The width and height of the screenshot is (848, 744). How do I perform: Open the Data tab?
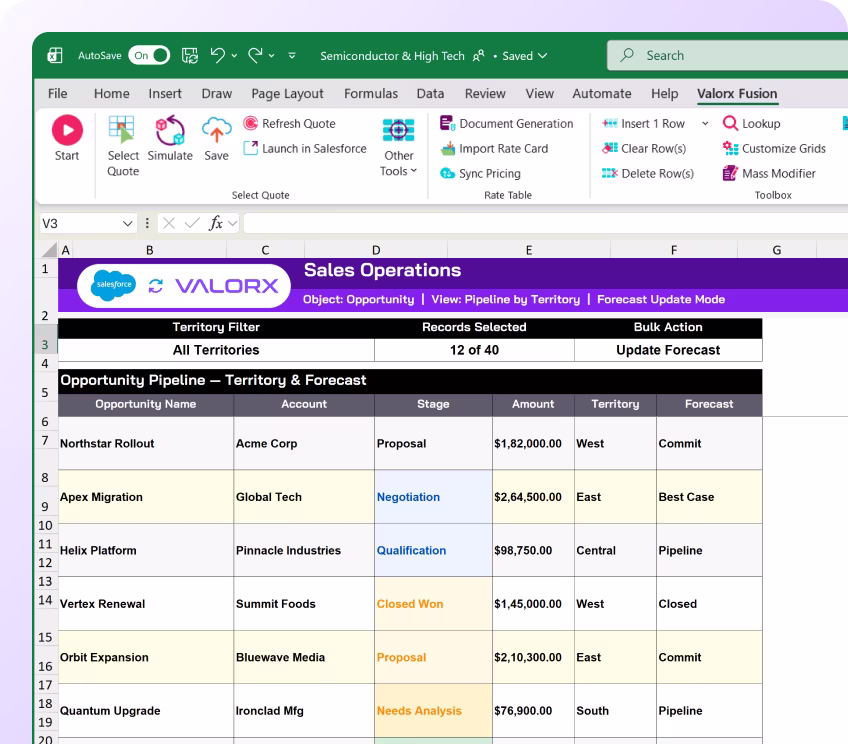[x=430, y=94]
